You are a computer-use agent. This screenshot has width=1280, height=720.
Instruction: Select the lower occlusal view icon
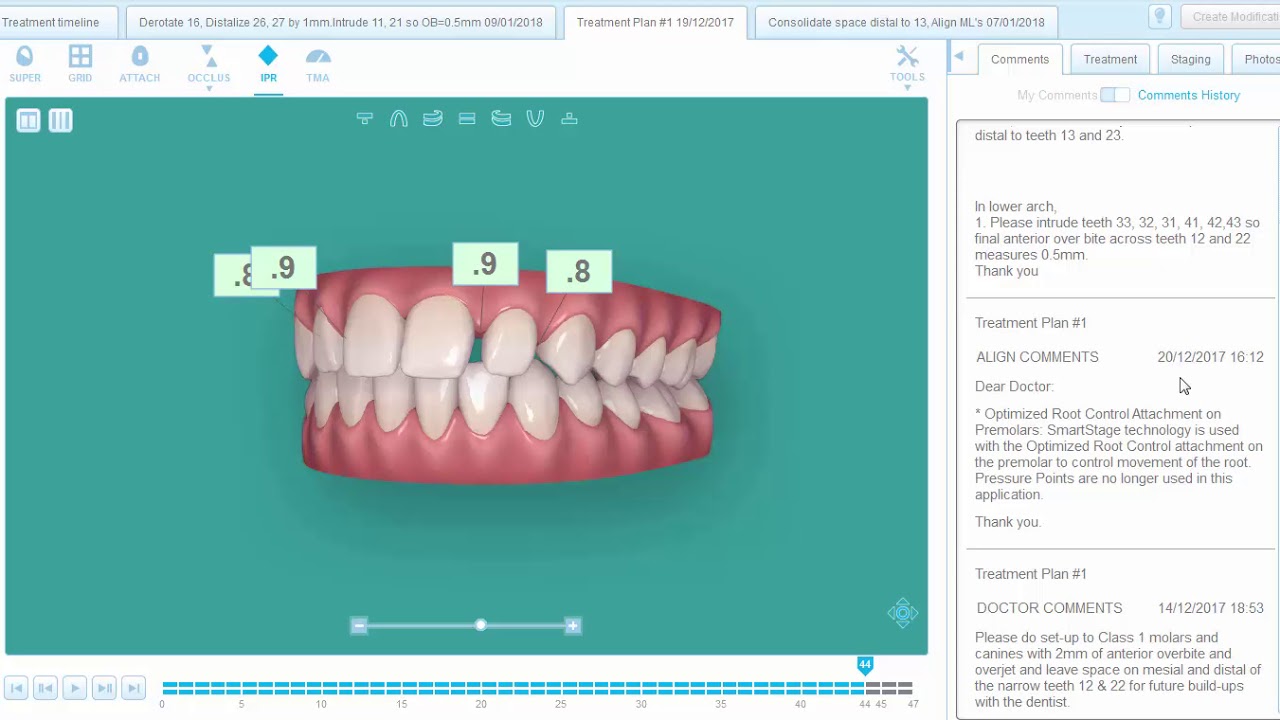pyautogui.click(x=569, y=119)
